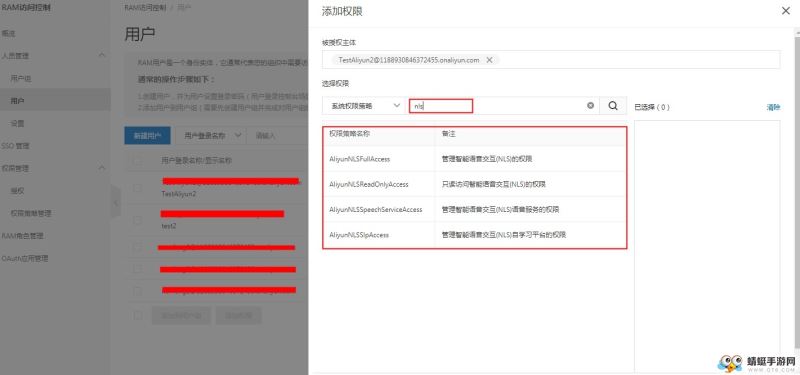Viewport: 800px width, 375px height.
Task: Clear the nls search text icon
Action: (x=590, y=106)
